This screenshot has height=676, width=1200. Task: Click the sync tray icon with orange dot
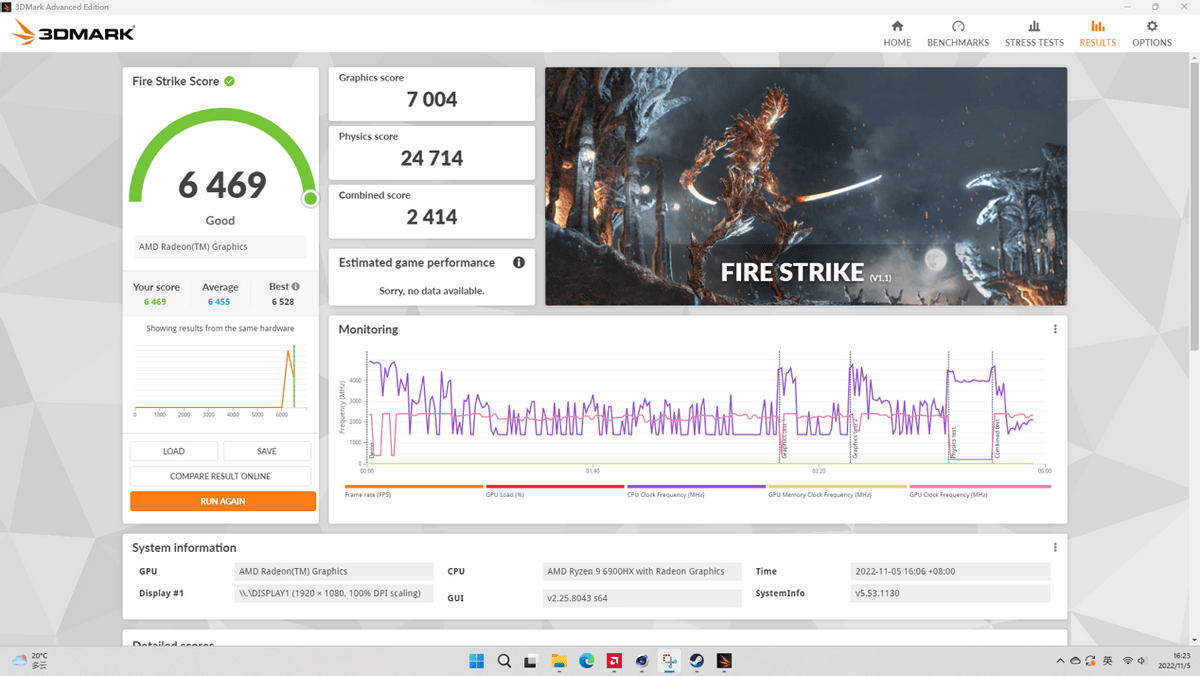coord(1092,660)
